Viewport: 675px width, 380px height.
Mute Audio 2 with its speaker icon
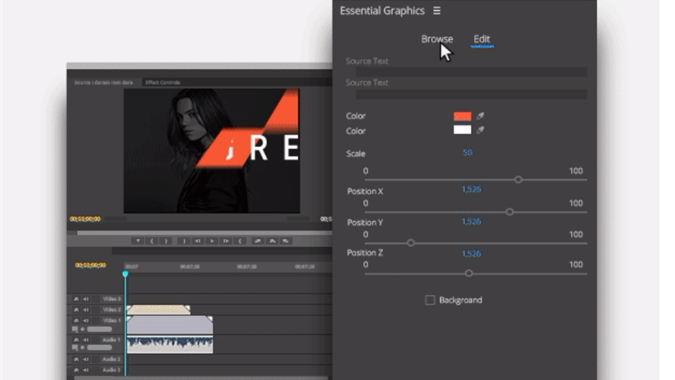coord(86,359)
